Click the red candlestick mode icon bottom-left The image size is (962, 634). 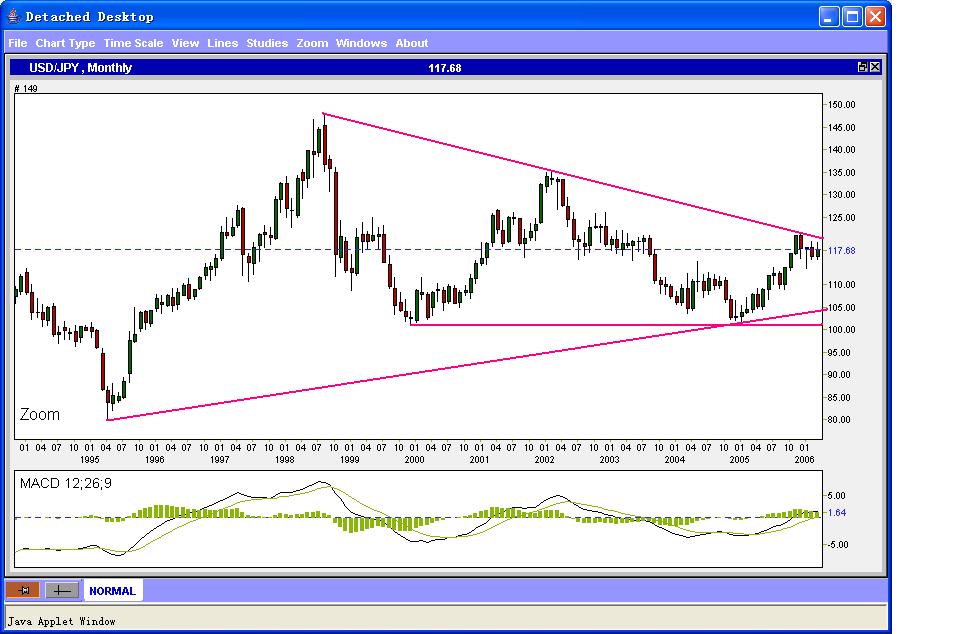pyautogui.click(x=22, y=590)
